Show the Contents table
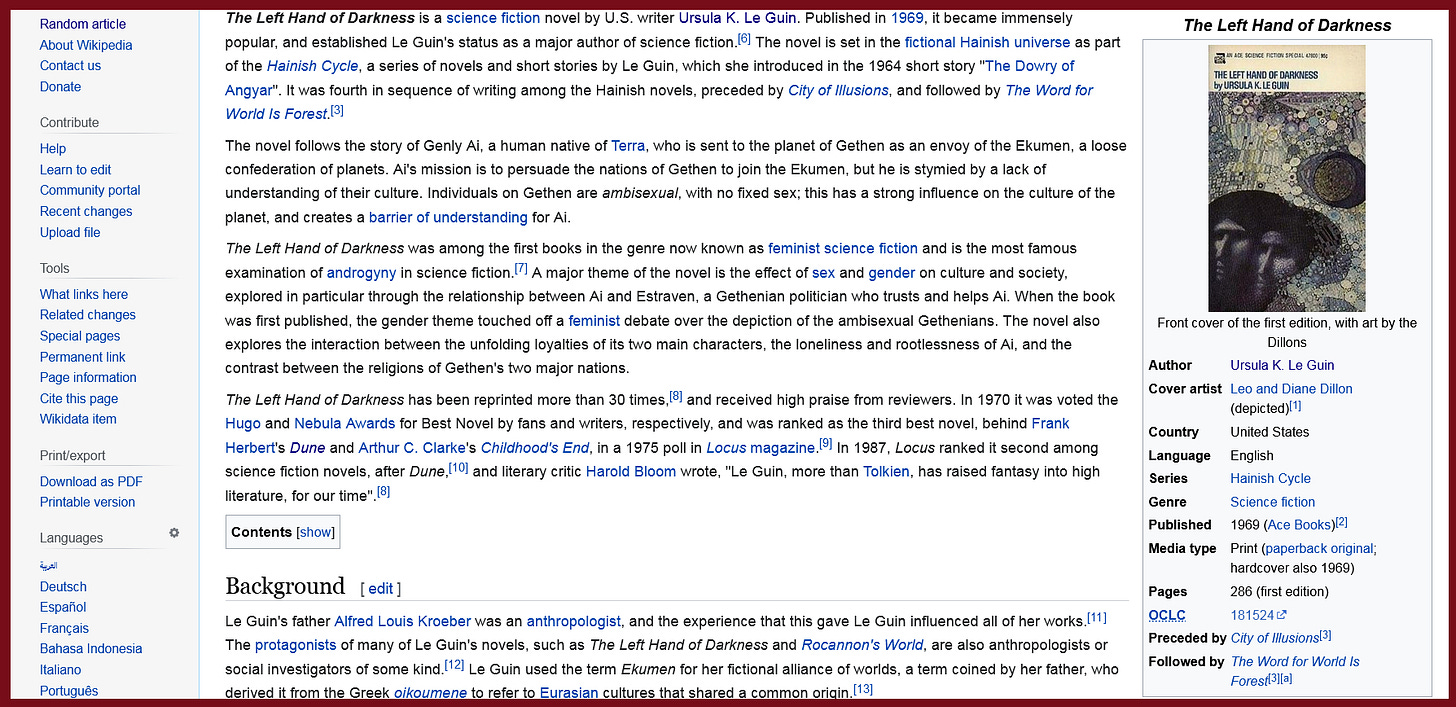The height and width of the screenshot is (707, 1456). click(x=316, y=532)
